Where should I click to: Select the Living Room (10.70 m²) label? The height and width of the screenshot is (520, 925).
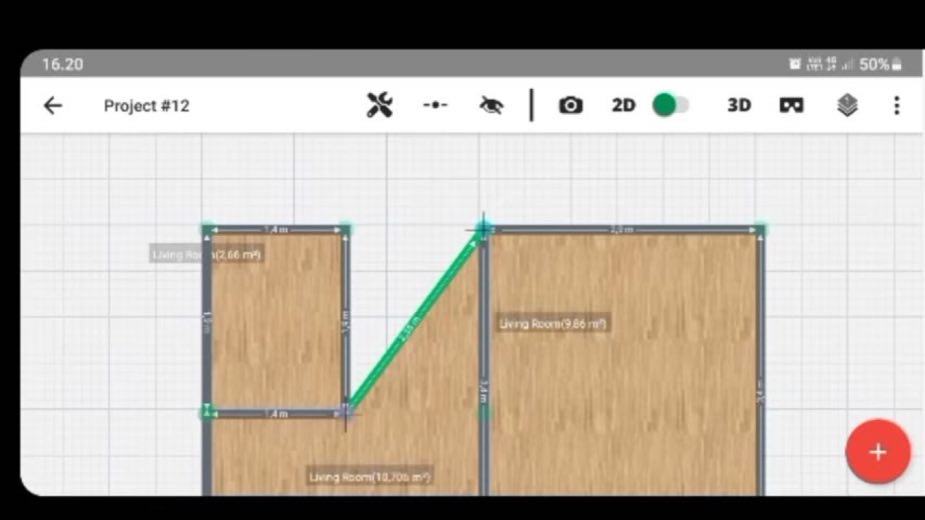(x=370, y=477)
